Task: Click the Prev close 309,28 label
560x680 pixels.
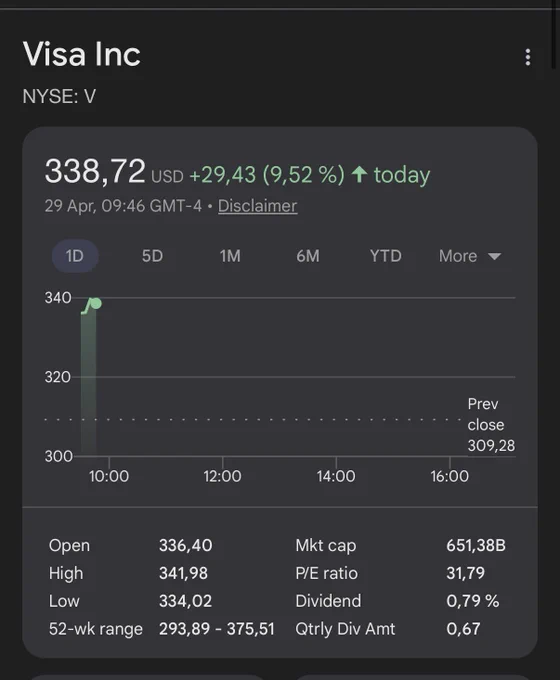Action: click(491, 425)
